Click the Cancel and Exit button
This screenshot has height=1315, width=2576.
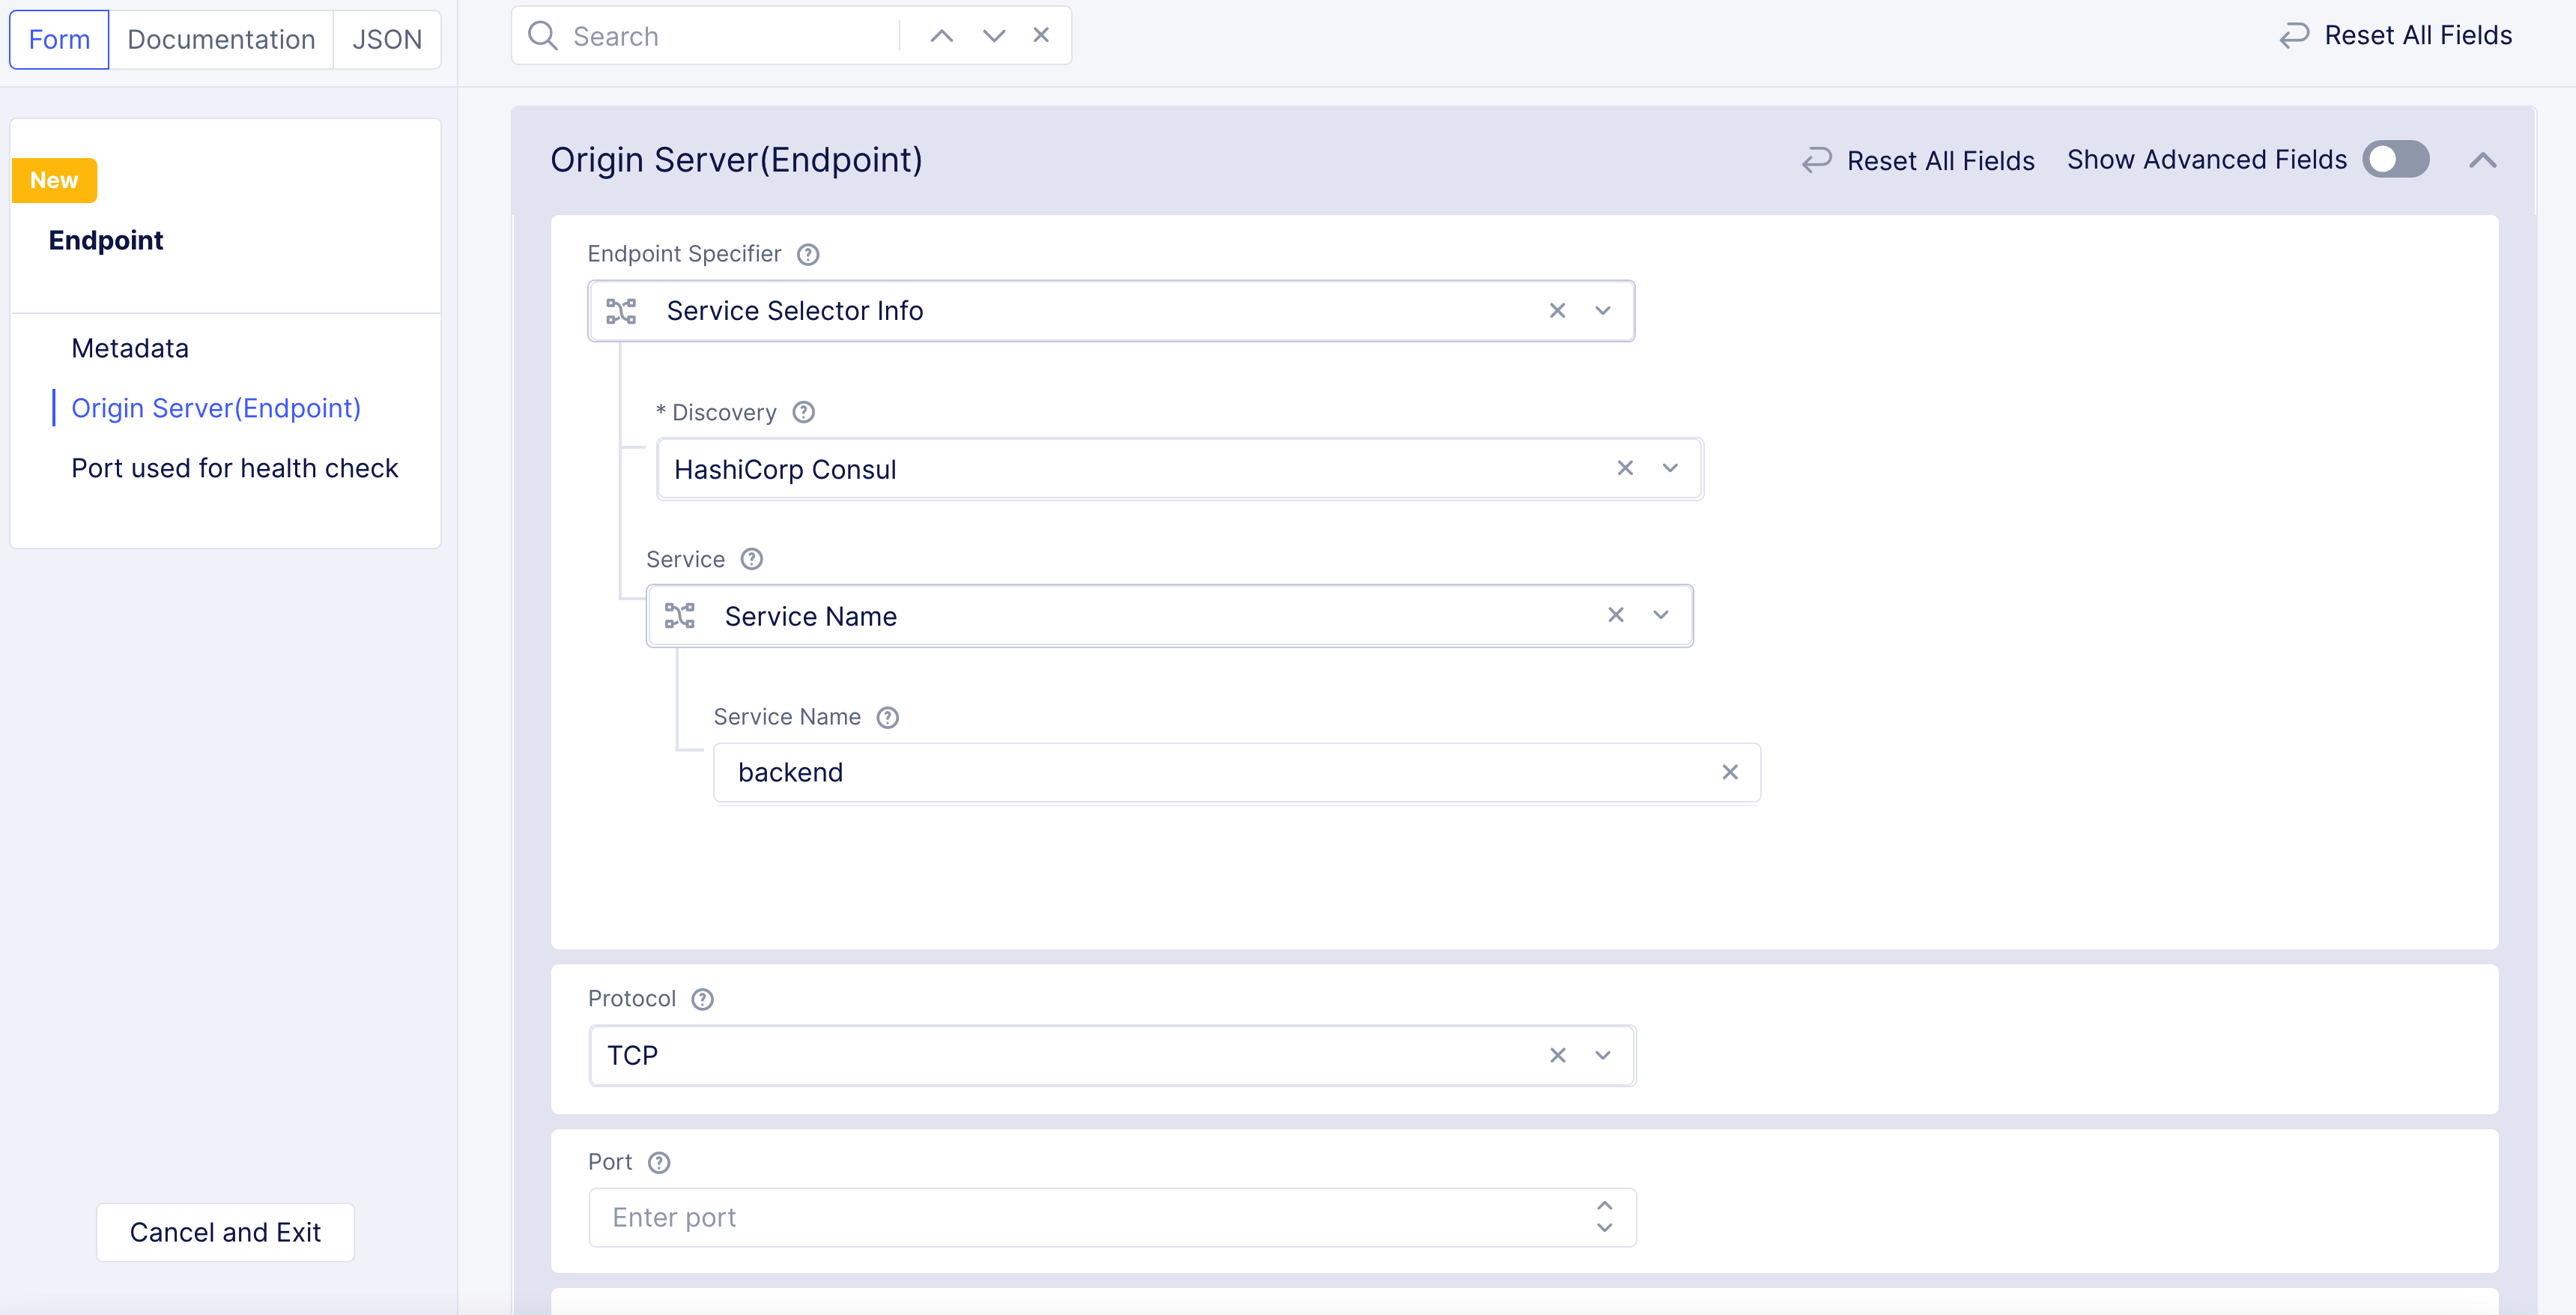coord(225,1232)
